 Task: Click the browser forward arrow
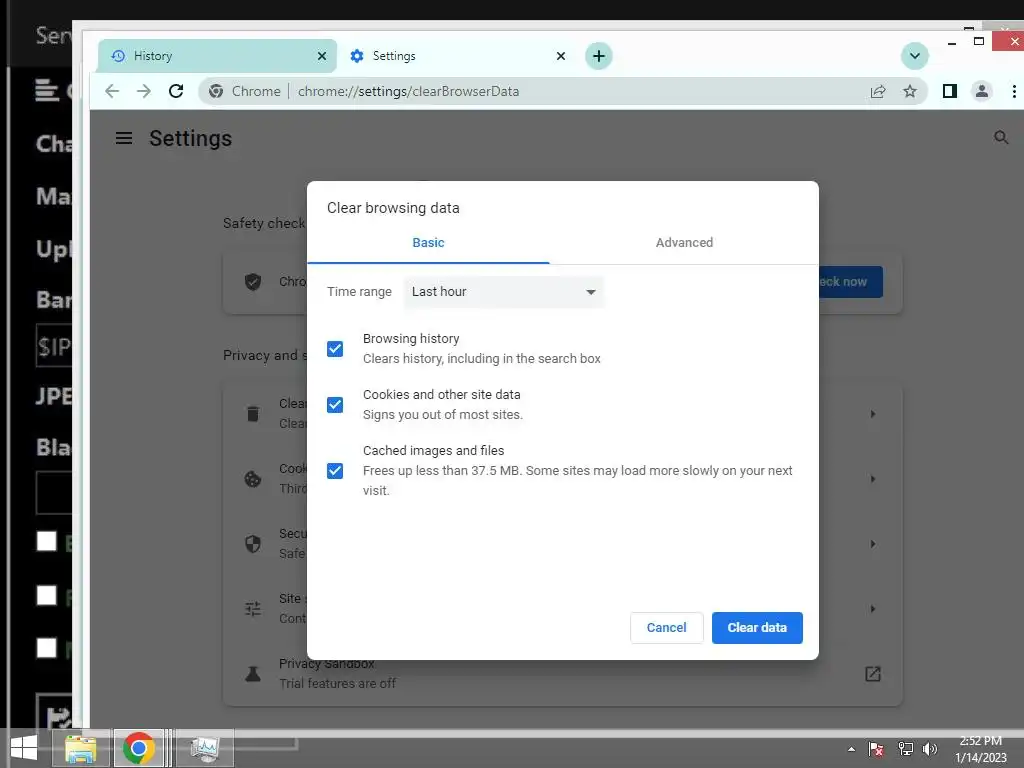[x=144, y=91]
